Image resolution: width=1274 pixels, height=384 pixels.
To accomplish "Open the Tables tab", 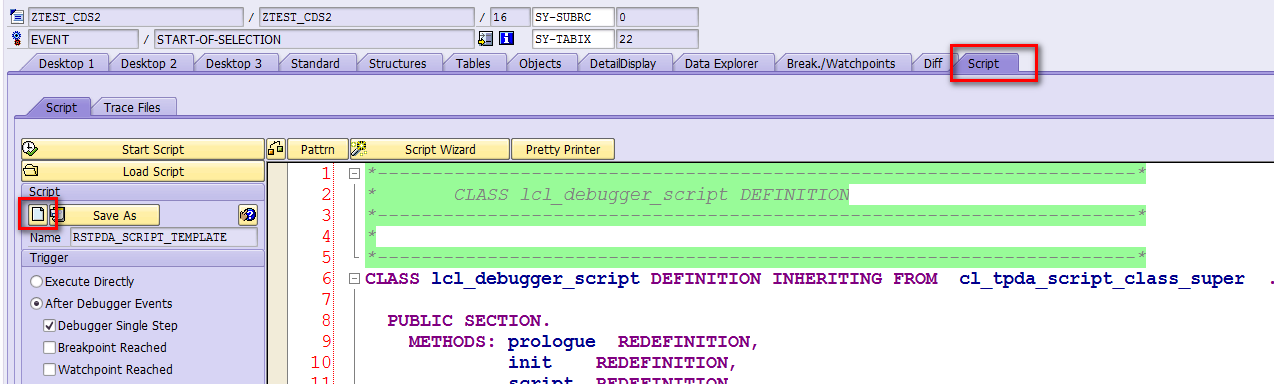I will (x=473, y=63).
